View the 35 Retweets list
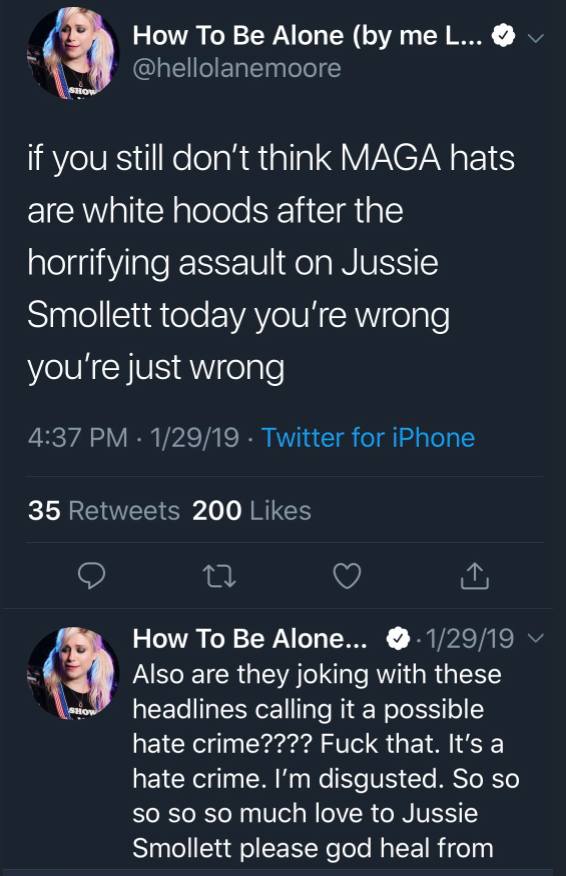 (104, 511)
